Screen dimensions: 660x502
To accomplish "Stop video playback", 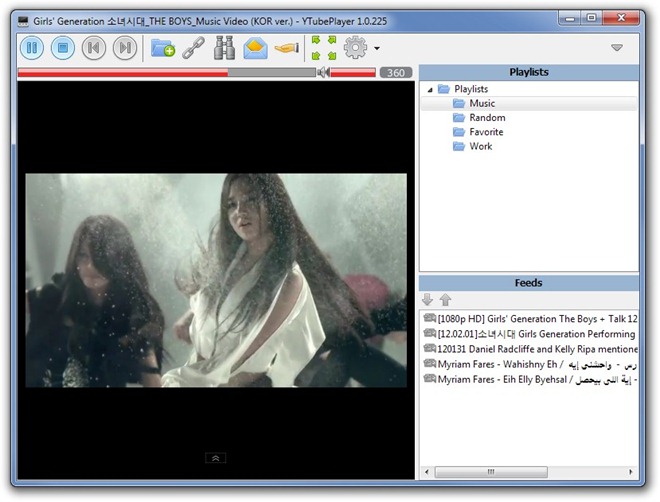I will (63, 48).
